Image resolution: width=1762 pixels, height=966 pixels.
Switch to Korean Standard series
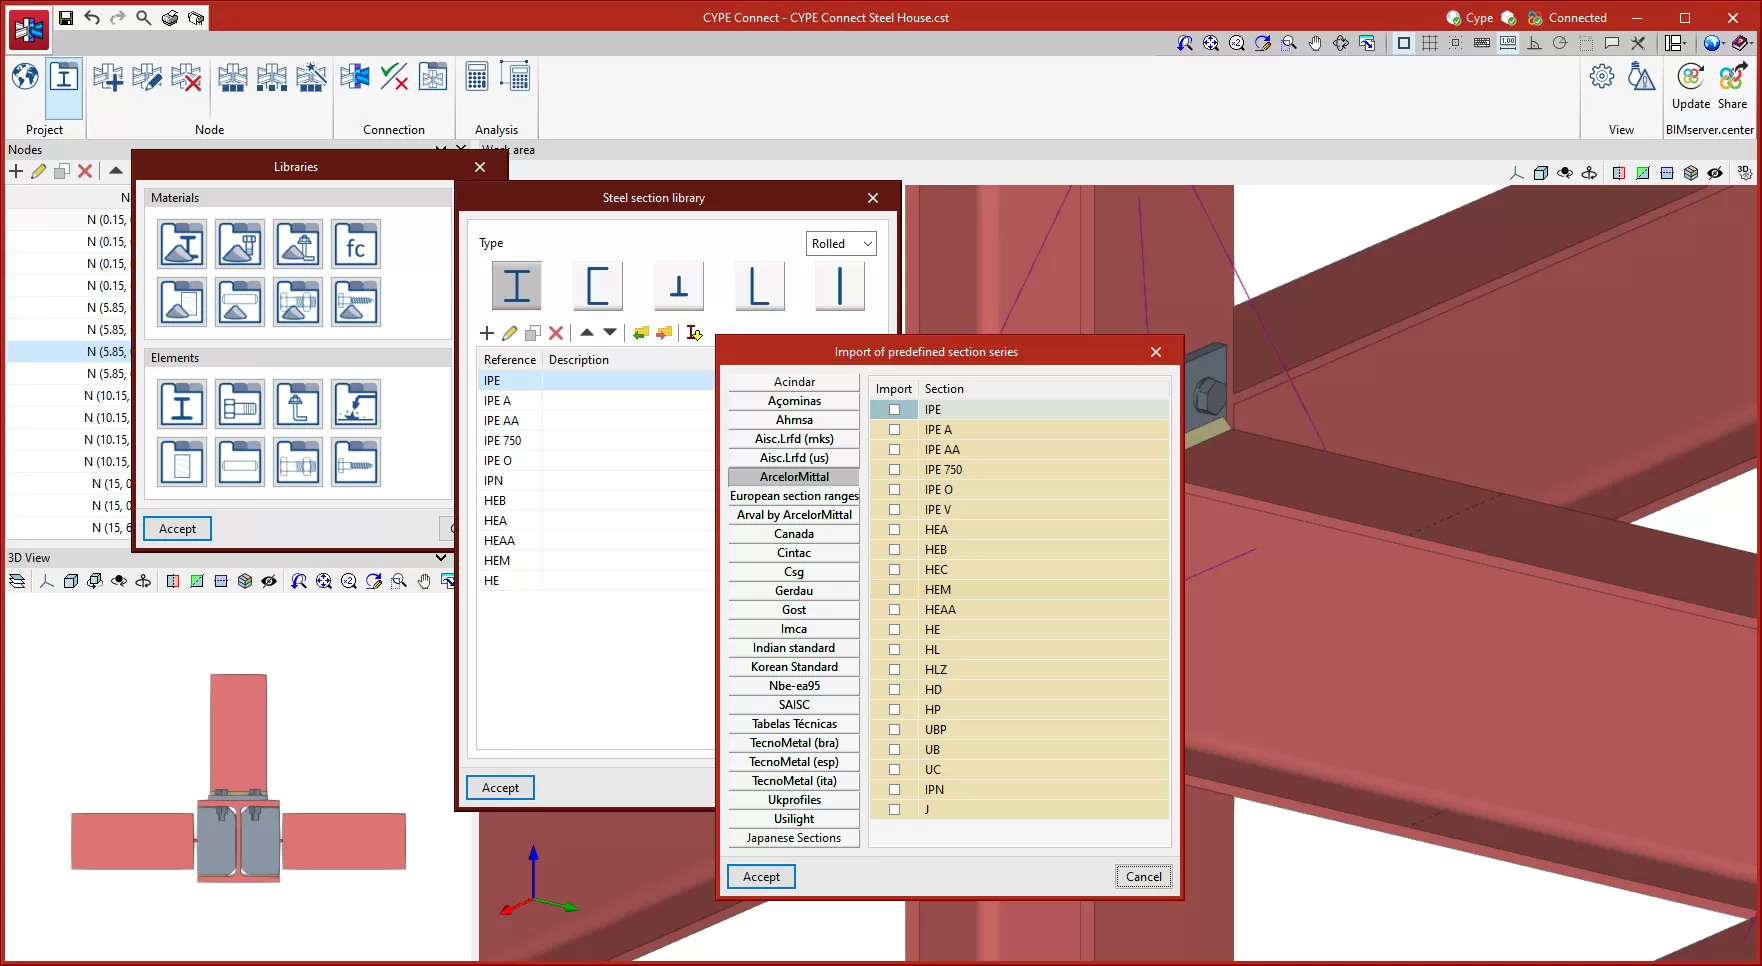(x=794, y=667)
